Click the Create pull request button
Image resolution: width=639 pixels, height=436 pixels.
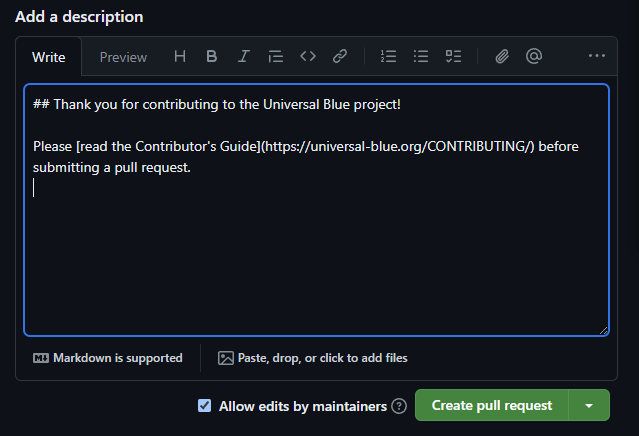(491, 406)
